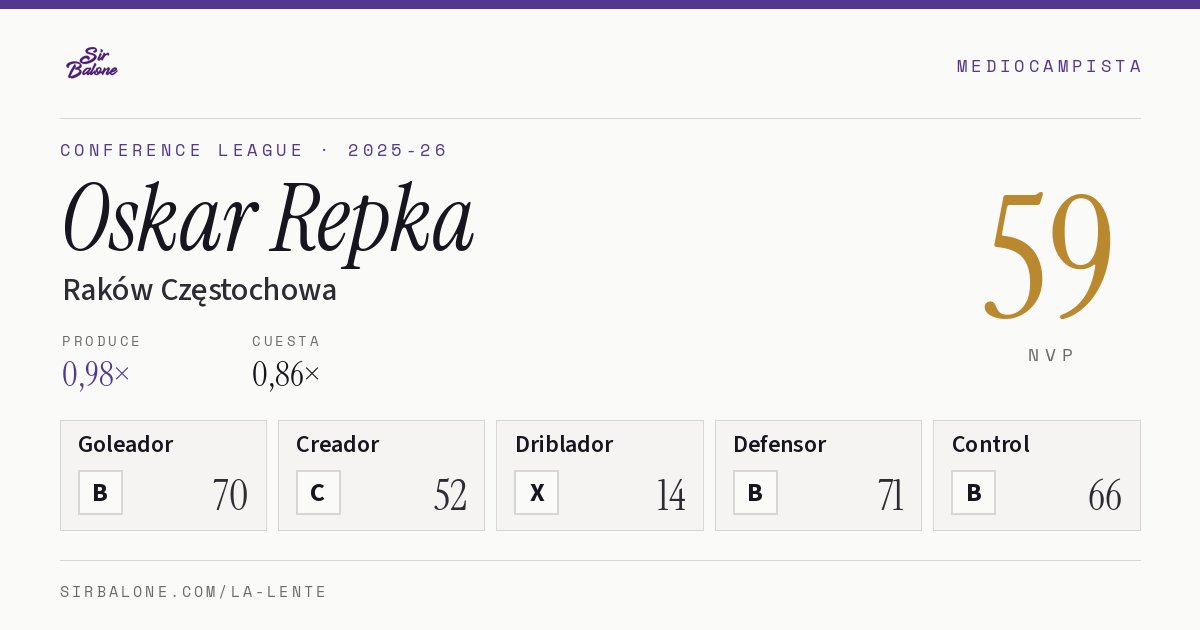1200x630 pixels.
Task: Select the C grade badge under Creador
Action: tap(318, 493)
